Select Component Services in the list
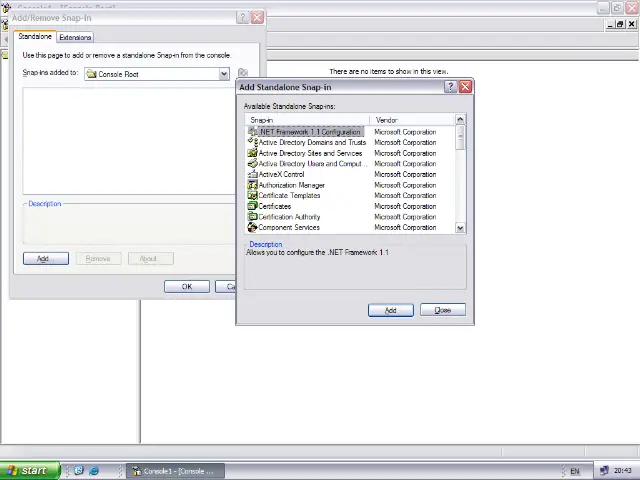This screenshot has height=480, width=640. [289, 227]
